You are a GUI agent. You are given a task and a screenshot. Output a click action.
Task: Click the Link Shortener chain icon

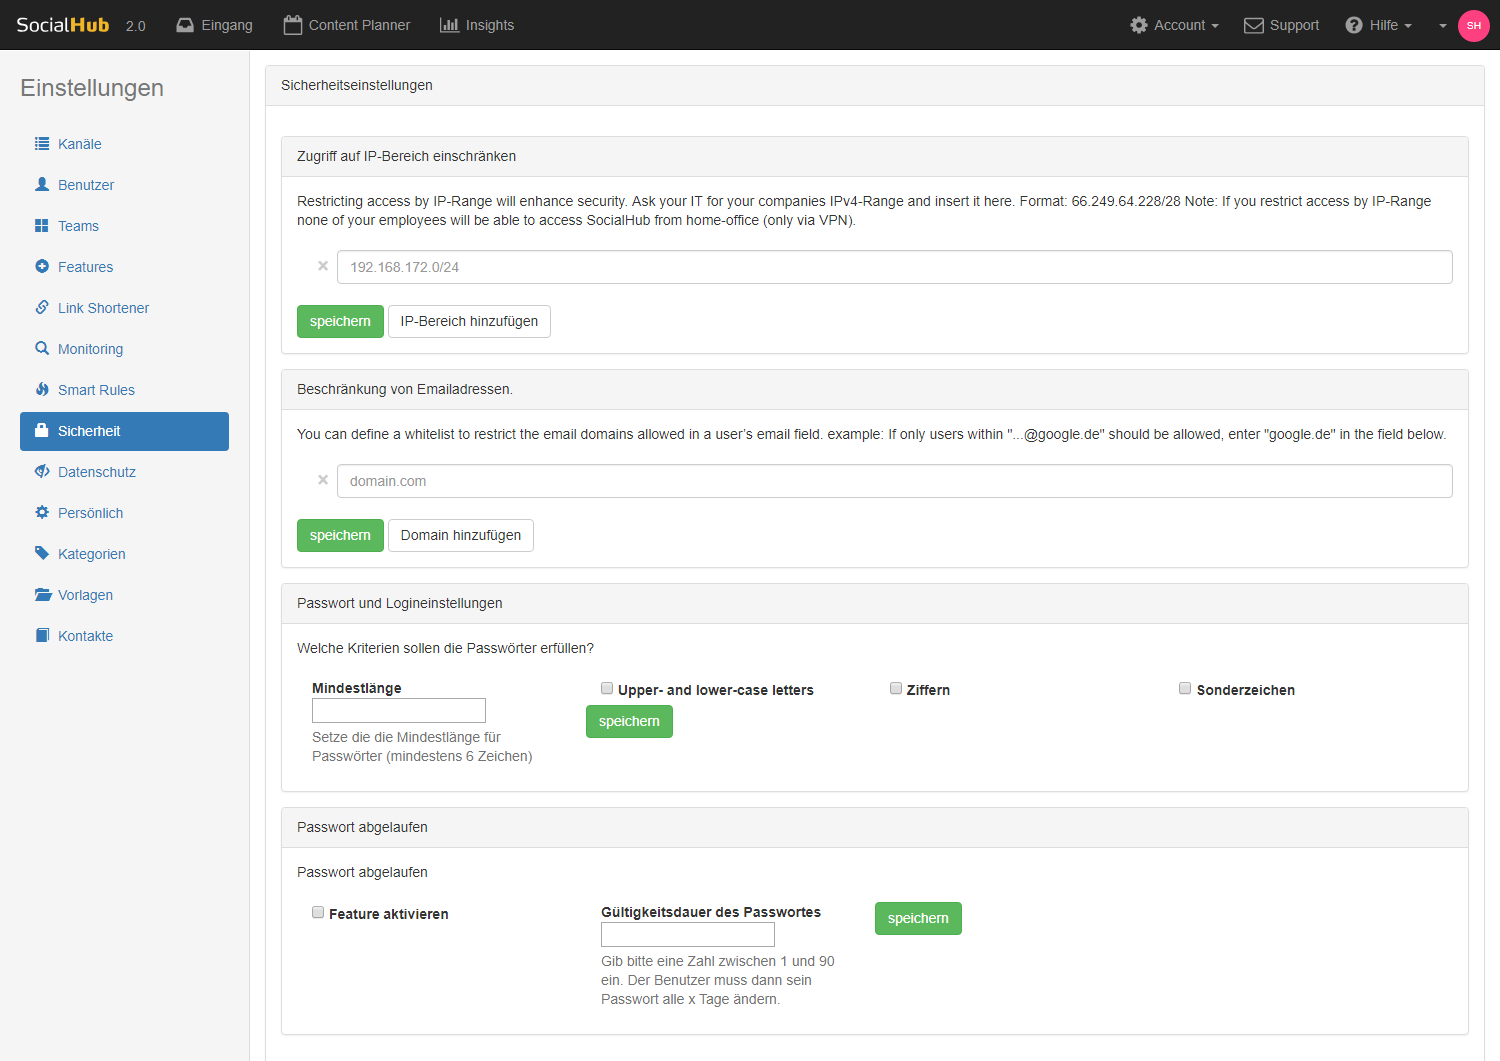42,308
